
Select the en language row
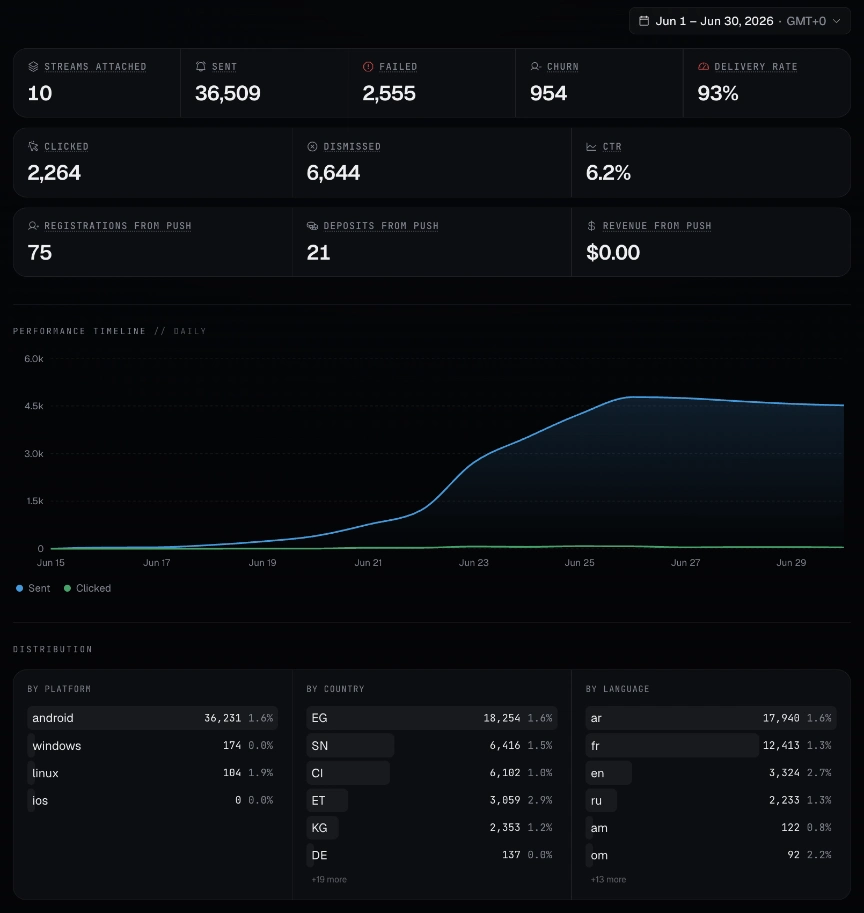(x=711, y=773)
